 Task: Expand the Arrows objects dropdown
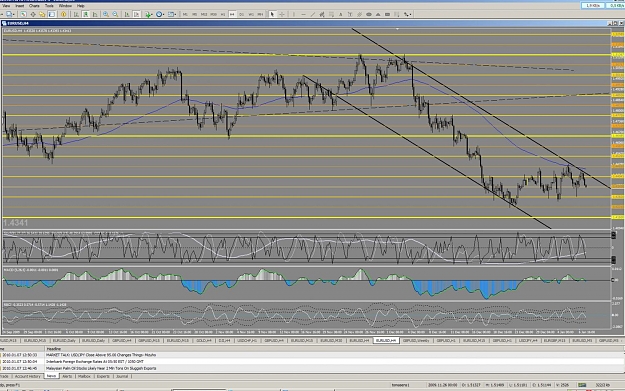point(407,14)
